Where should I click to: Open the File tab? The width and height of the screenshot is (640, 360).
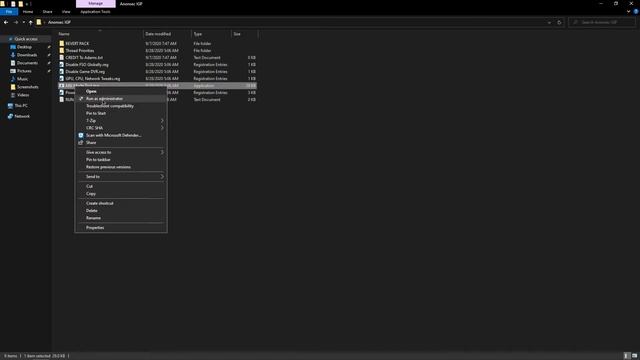click(x=9, y=12)
